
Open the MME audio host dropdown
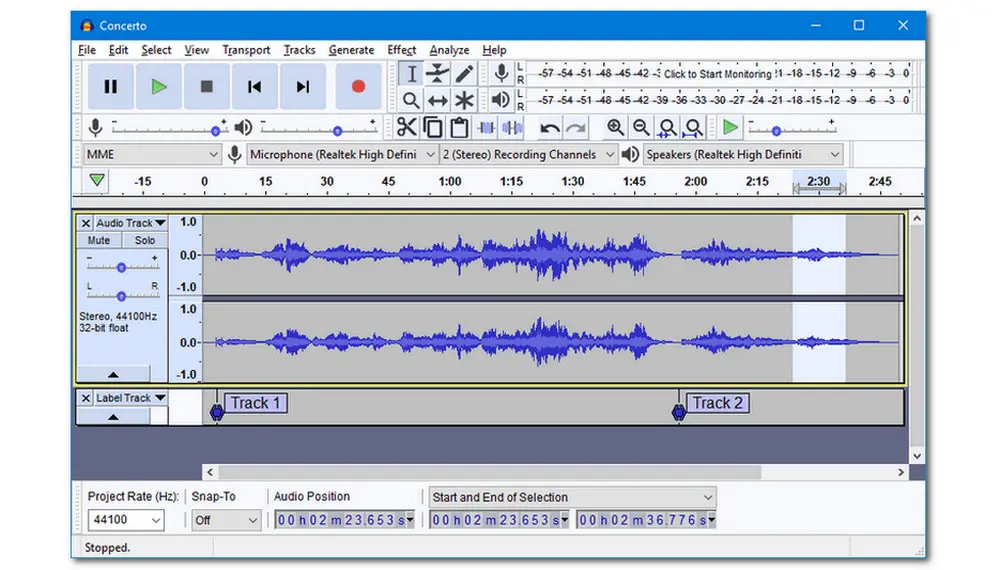(150, 154)
